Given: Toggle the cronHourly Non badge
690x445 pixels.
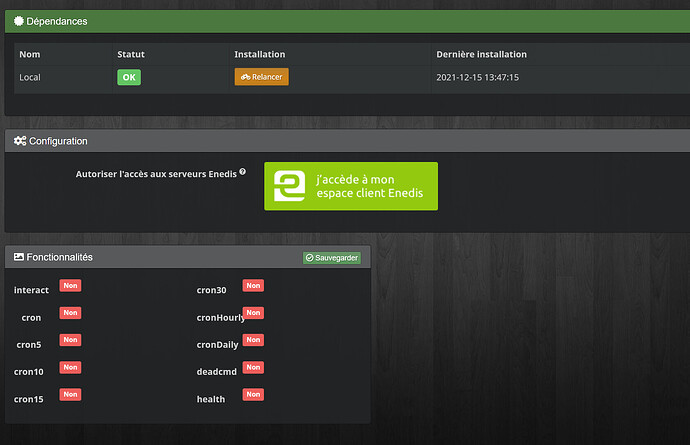Looking at the screenshot, I should click(x=253, y=313).
